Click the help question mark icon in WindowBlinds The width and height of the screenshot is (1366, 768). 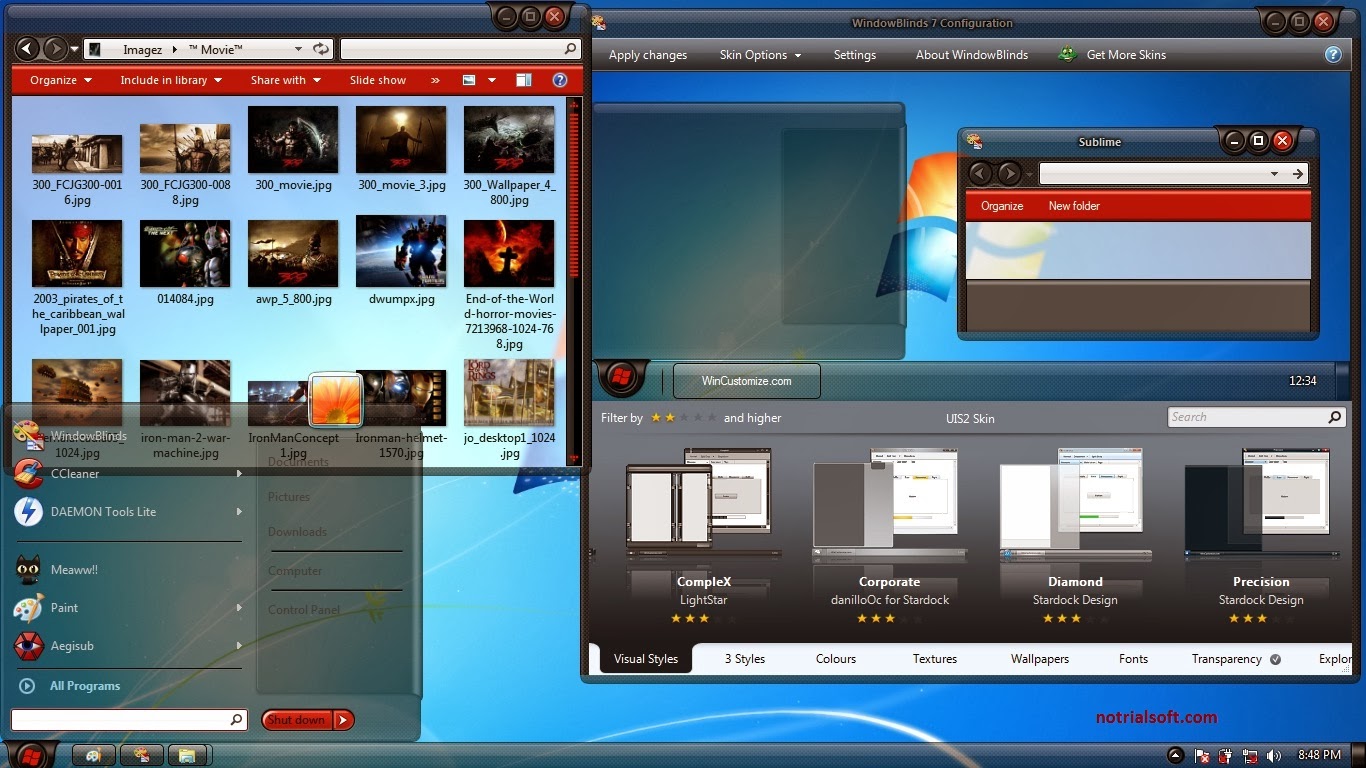[1333, 55]
